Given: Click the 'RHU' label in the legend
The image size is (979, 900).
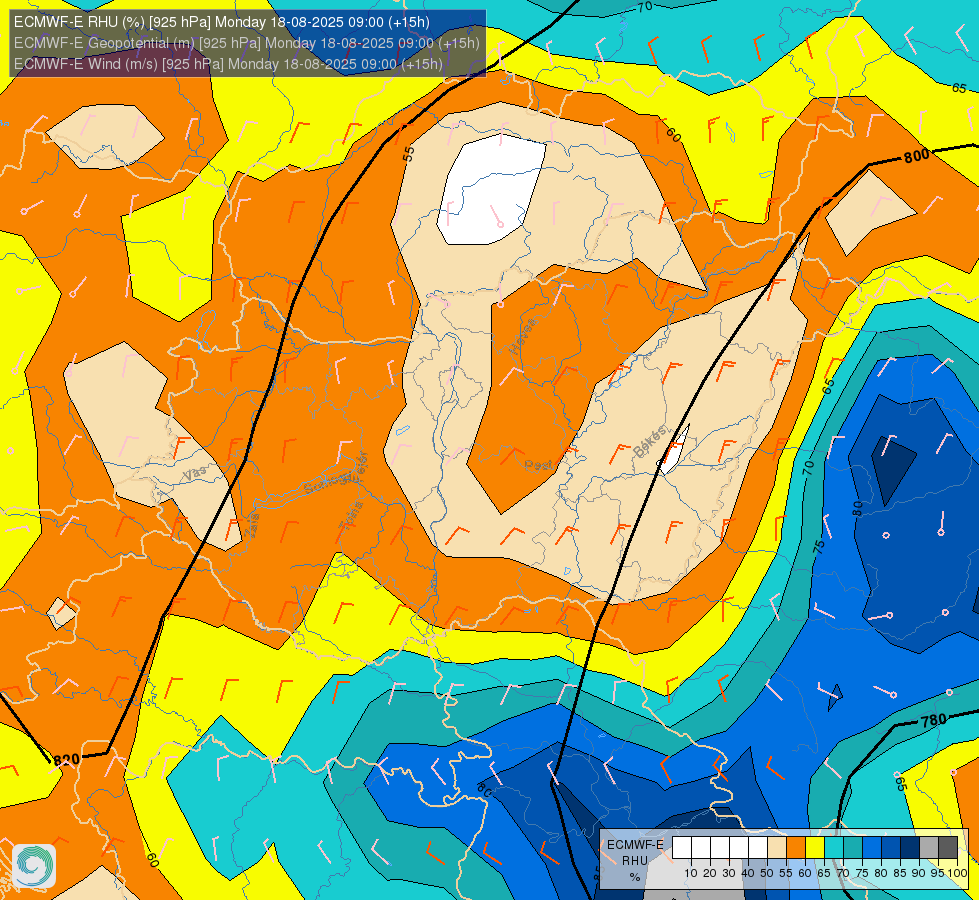Looking at the screenshot, I should click(x=635, y=861).
